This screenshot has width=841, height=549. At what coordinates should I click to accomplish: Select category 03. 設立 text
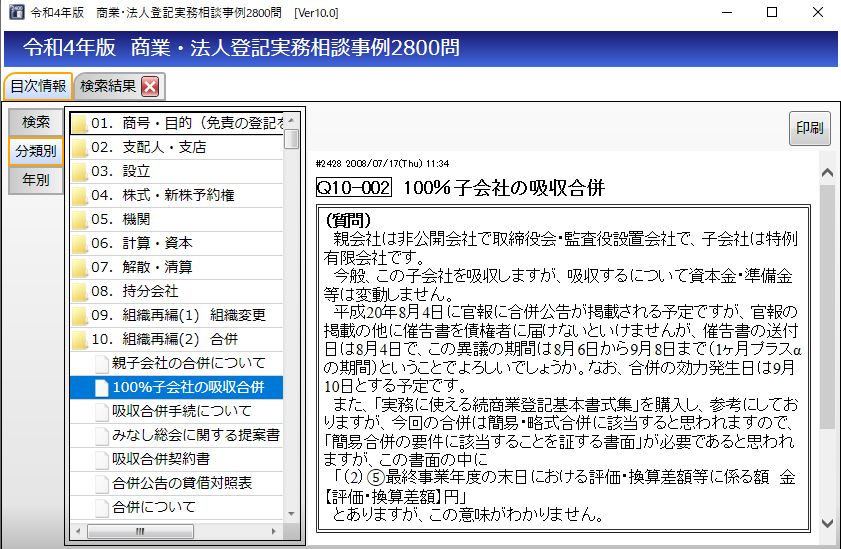coord(121,171)
